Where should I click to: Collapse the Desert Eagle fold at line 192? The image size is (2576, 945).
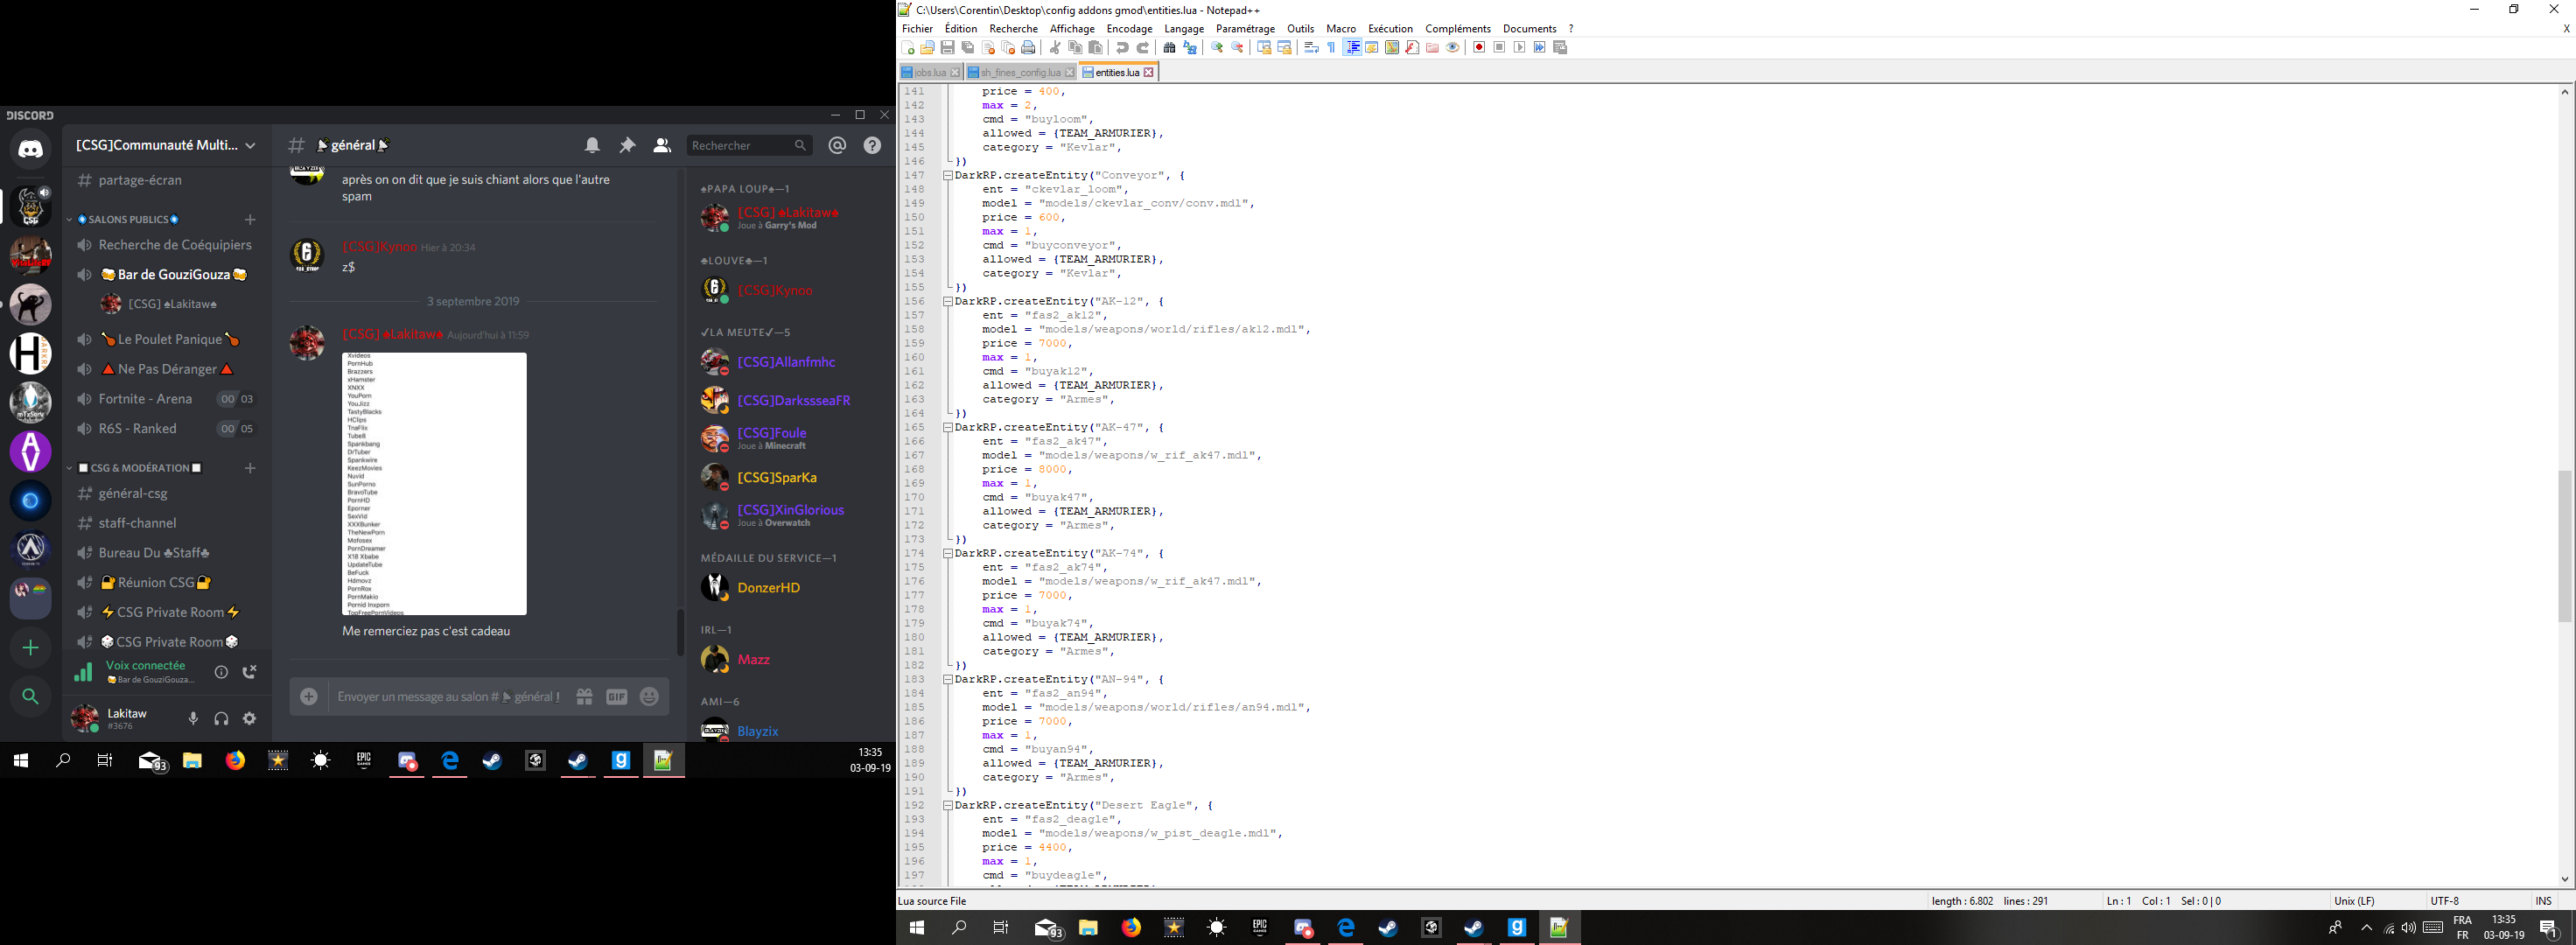pos(947,805)
